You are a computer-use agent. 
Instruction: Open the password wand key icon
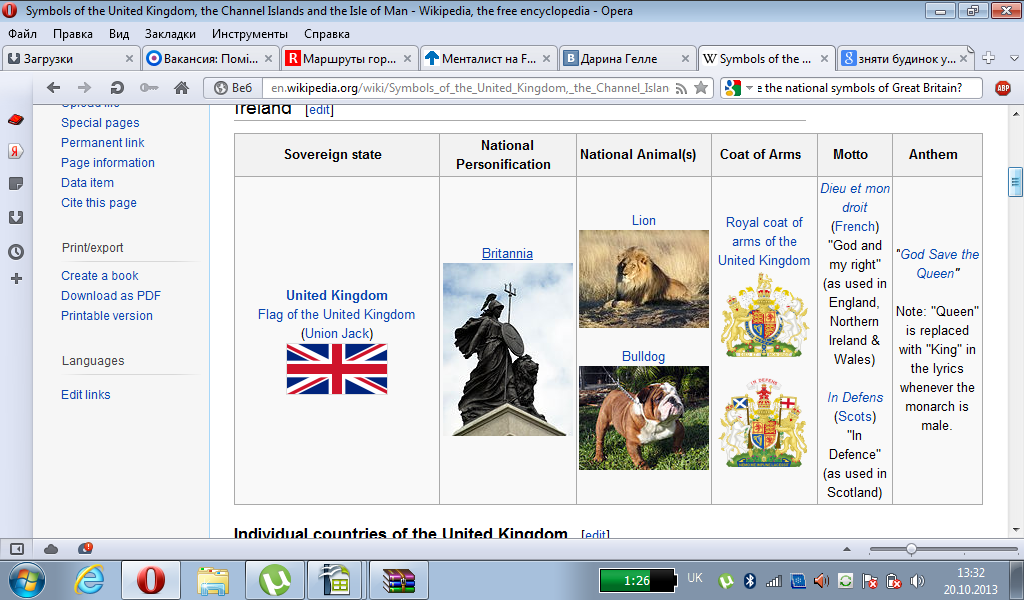(149, 87)
